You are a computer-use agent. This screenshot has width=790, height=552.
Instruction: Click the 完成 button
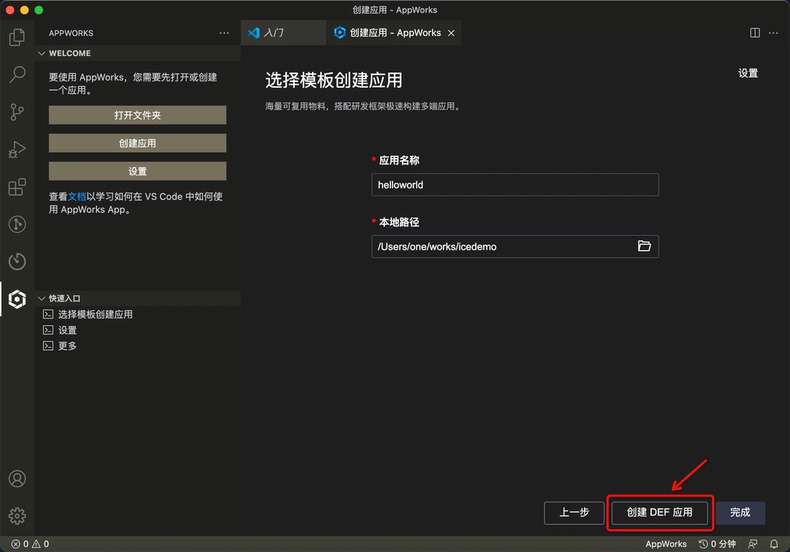point(740,513)
